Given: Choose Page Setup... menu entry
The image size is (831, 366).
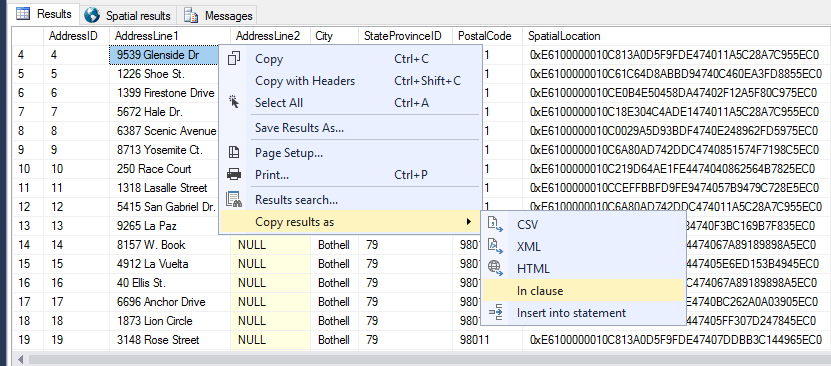Looking at the screenshot, I should coord(350,153).
